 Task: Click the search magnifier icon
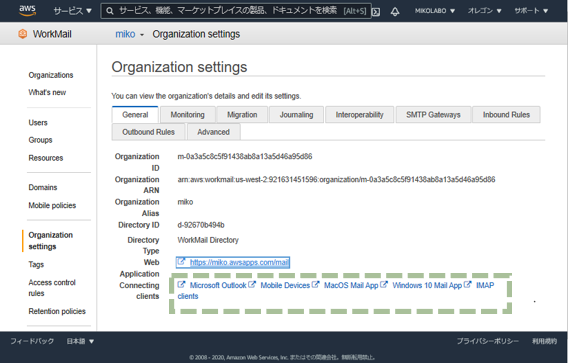pyautogui.click(x=109, y=11)
